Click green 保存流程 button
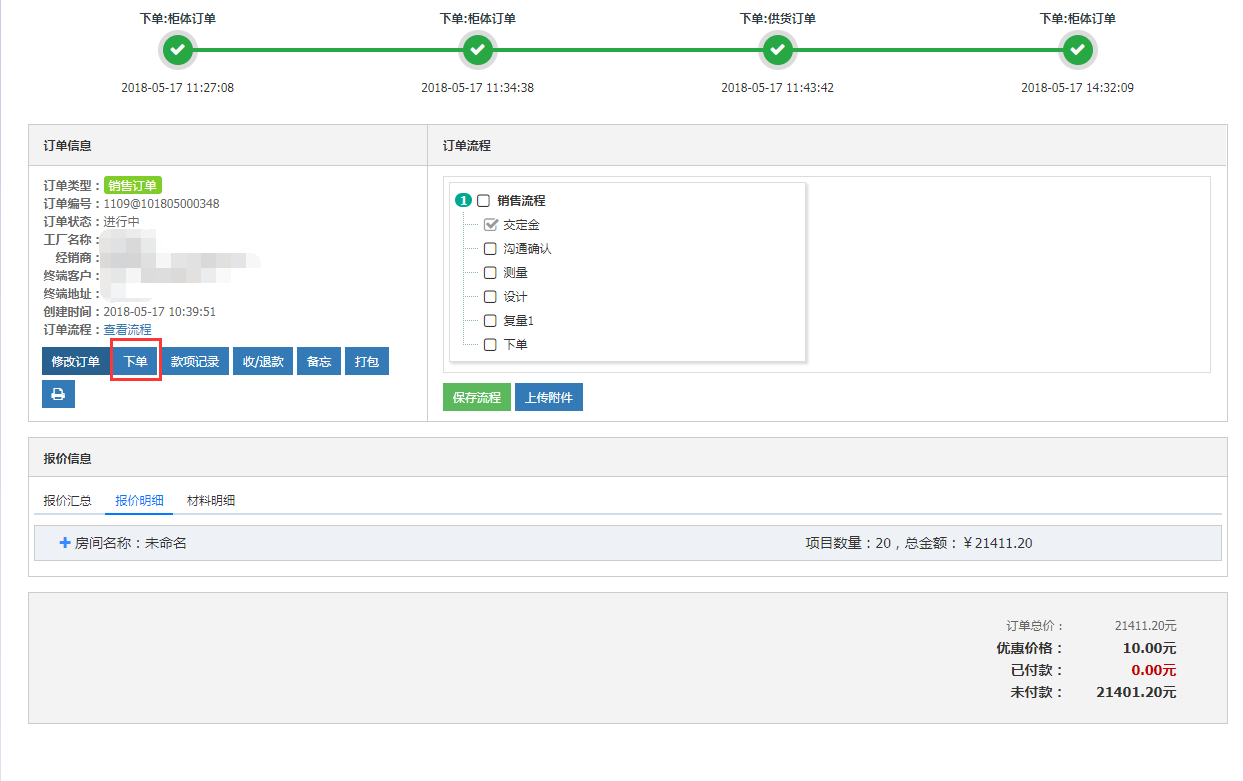The width and height of the screenshot is (1243, 781). coord(476,398)
